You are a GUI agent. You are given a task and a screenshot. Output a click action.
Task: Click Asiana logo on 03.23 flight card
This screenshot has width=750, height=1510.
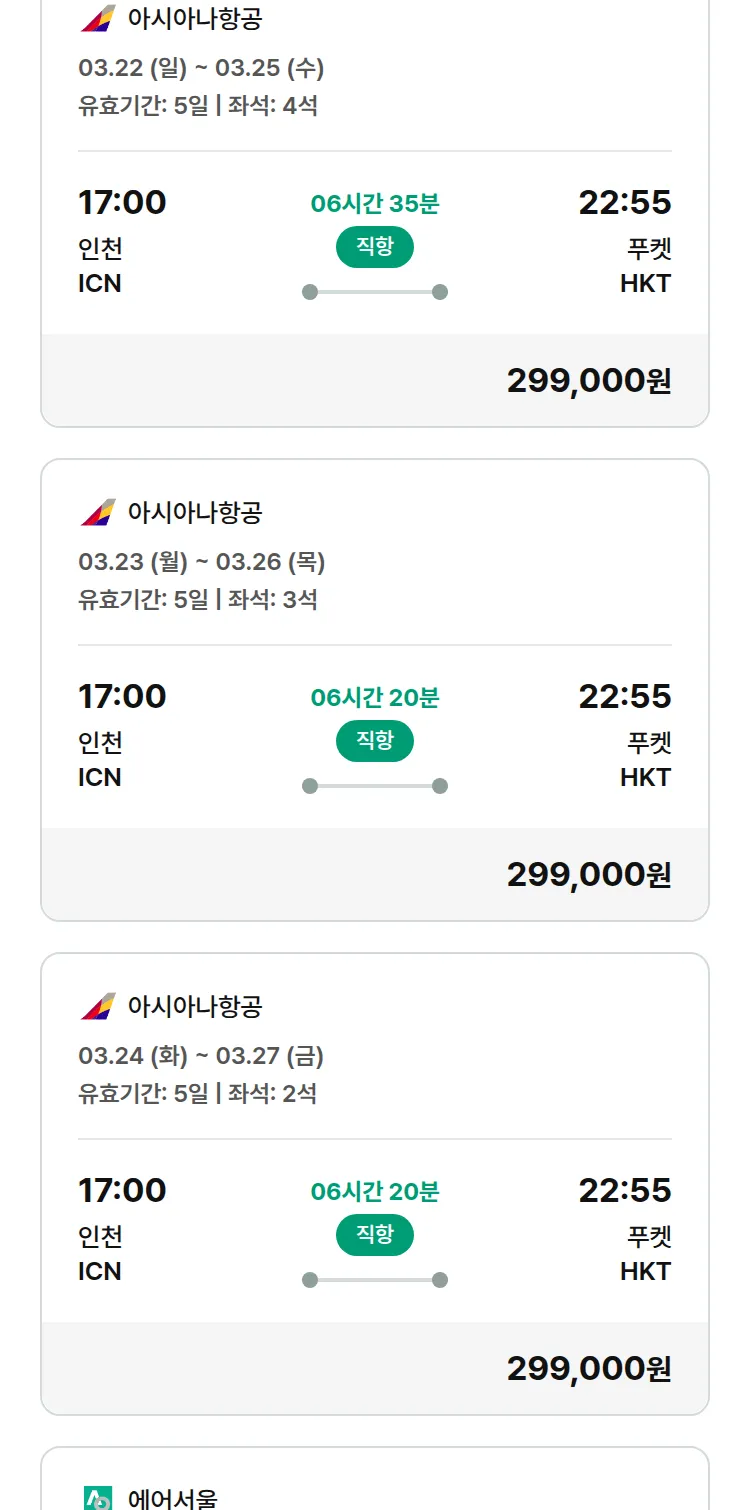coord(98,512)
